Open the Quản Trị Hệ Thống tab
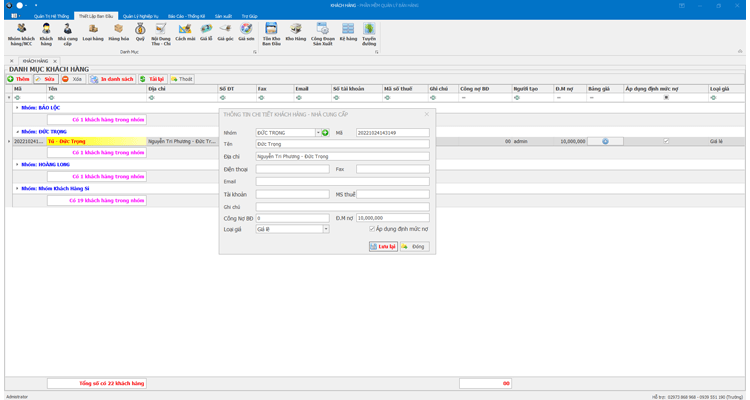The image size is (750, 400). click(51, 16)
